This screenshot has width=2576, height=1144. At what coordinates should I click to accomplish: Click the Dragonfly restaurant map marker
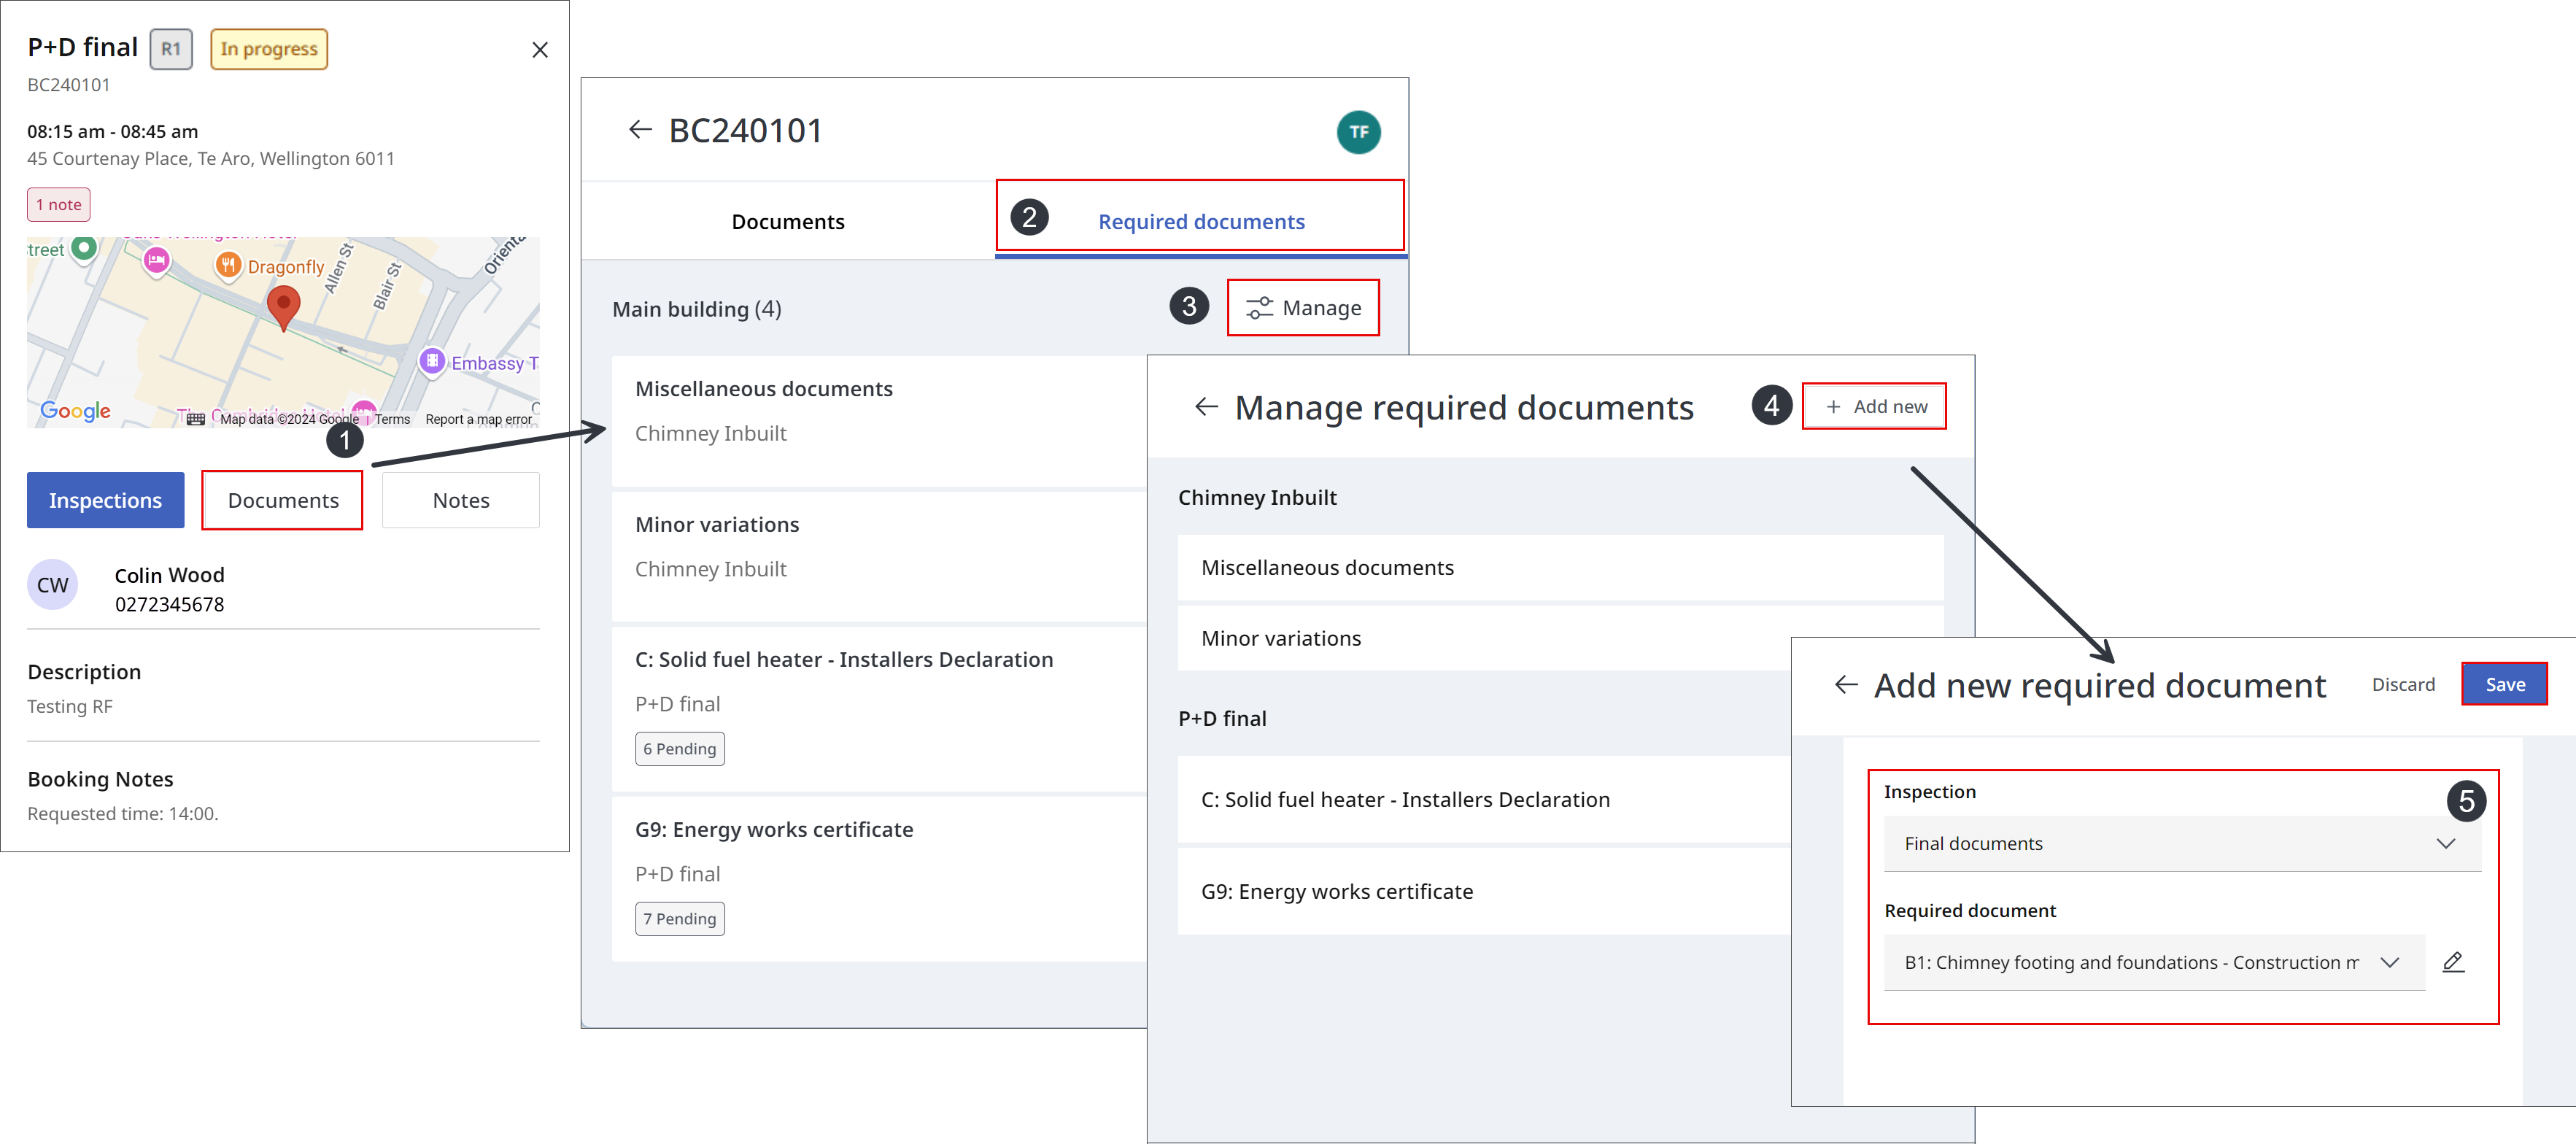229,265
